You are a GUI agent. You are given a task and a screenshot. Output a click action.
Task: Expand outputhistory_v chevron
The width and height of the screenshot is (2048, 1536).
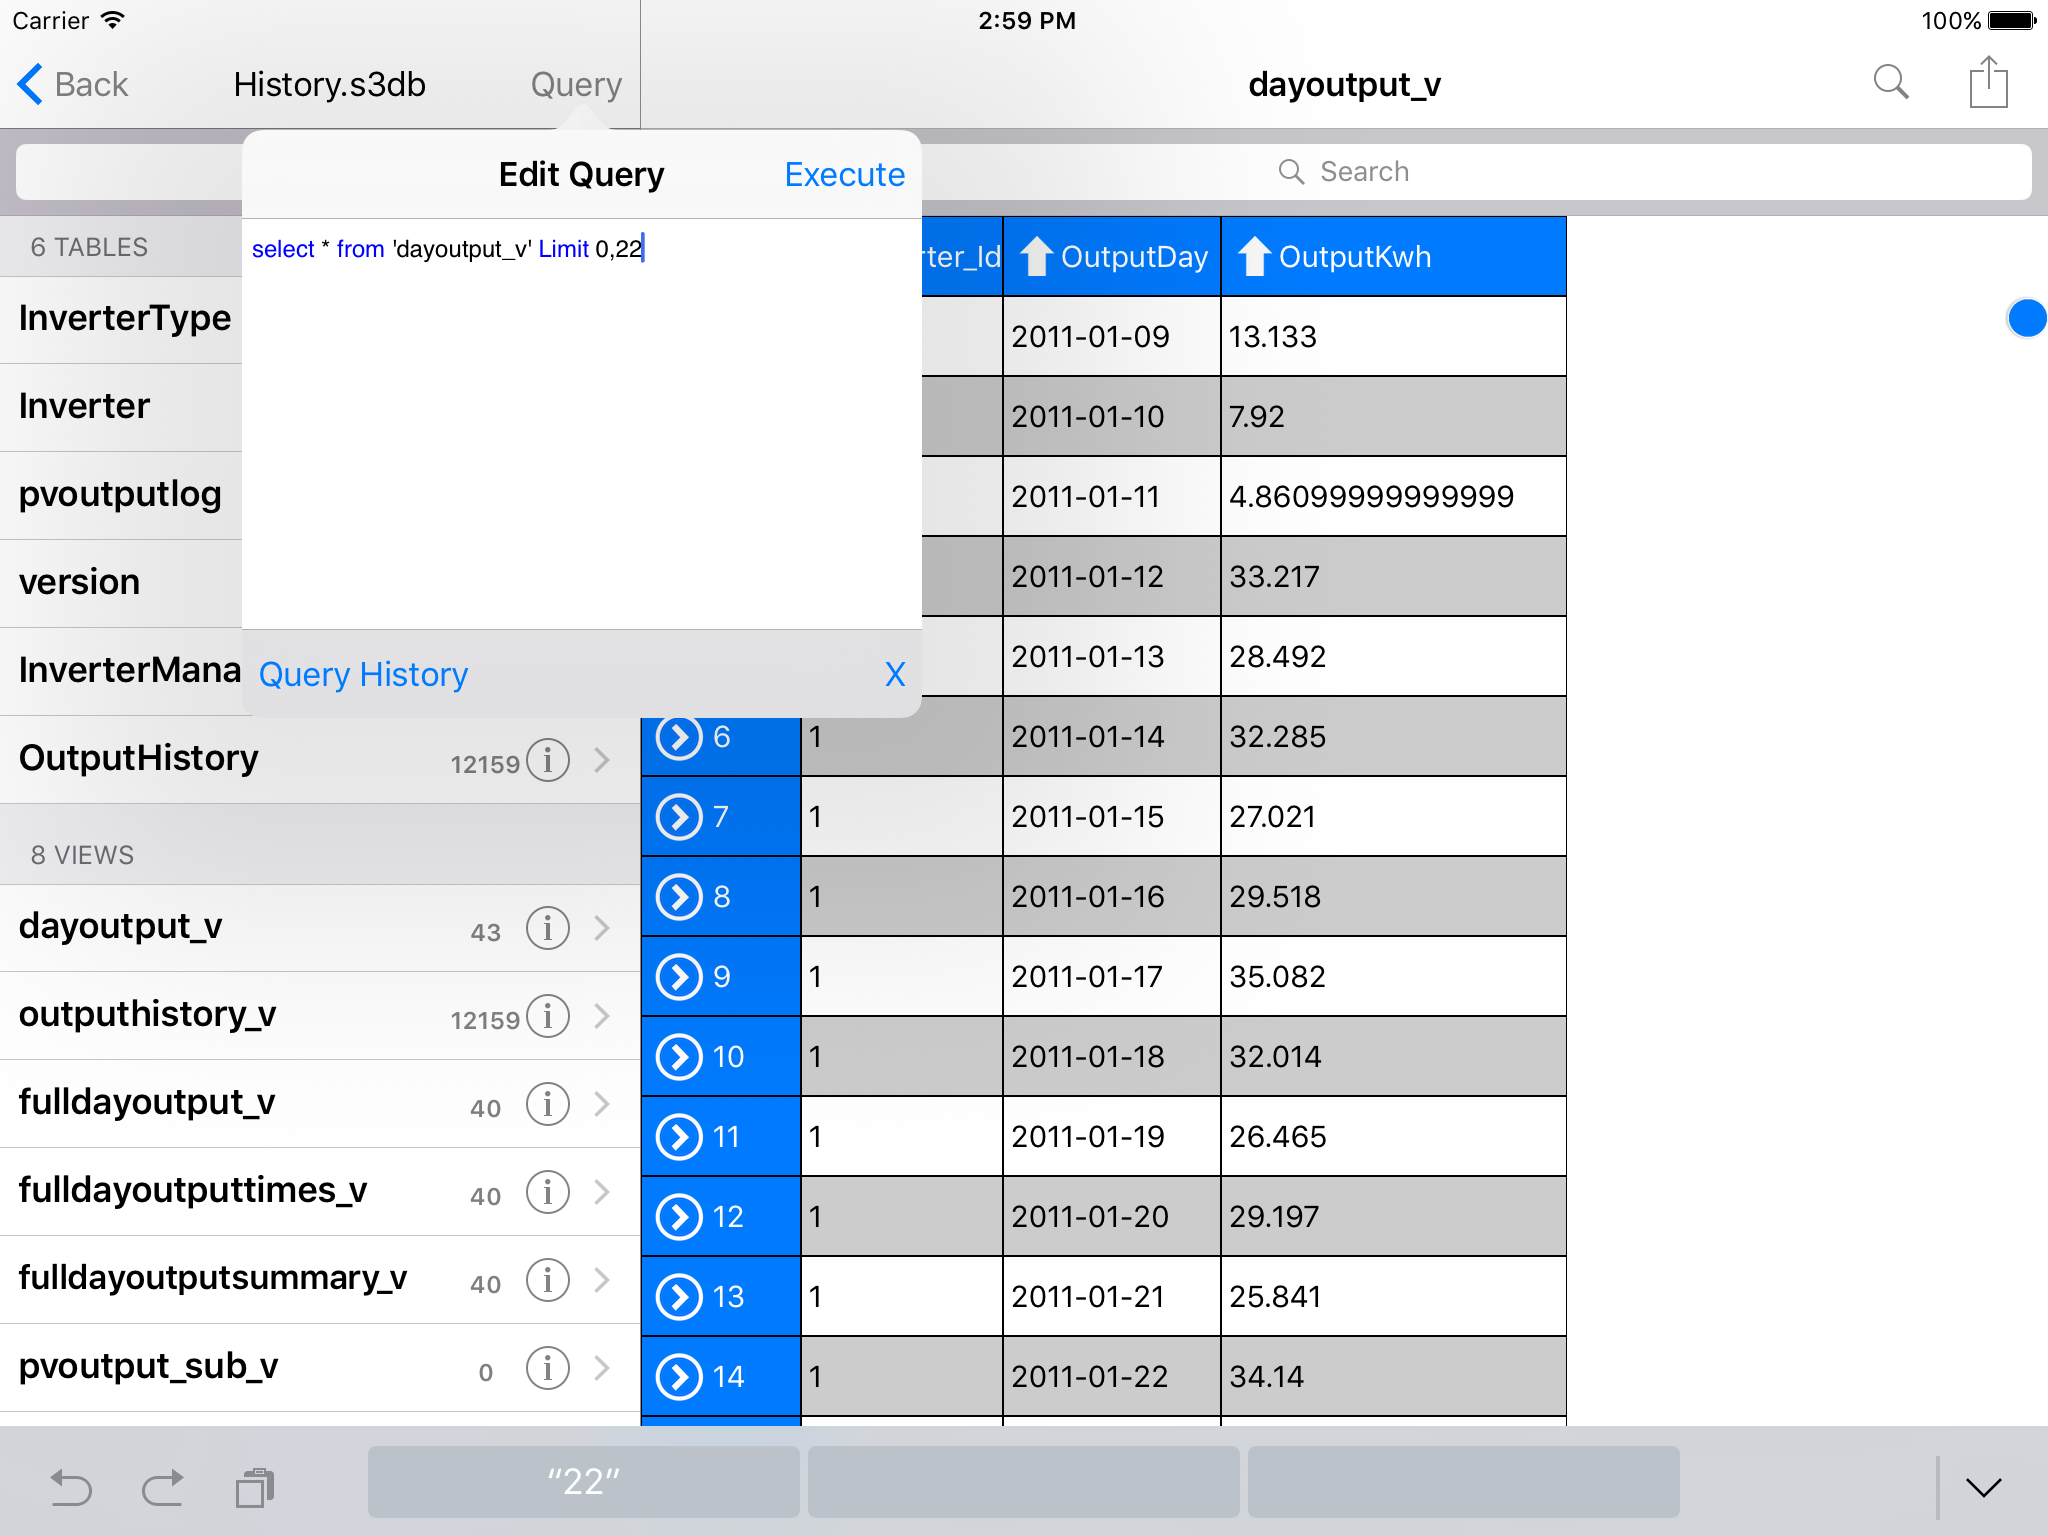pyautogui.click(x=602, y=1016)
